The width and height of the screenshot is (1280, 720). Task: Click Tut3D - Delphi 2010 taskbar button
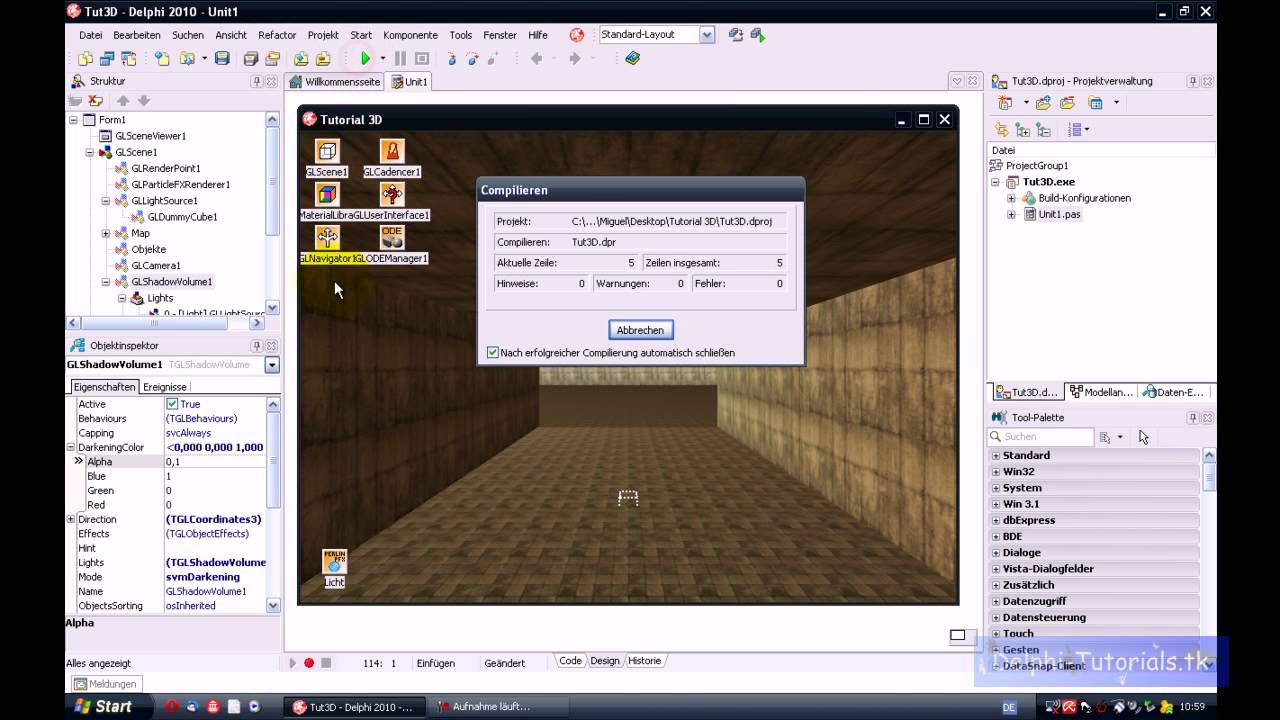click(x=355, y=707)
